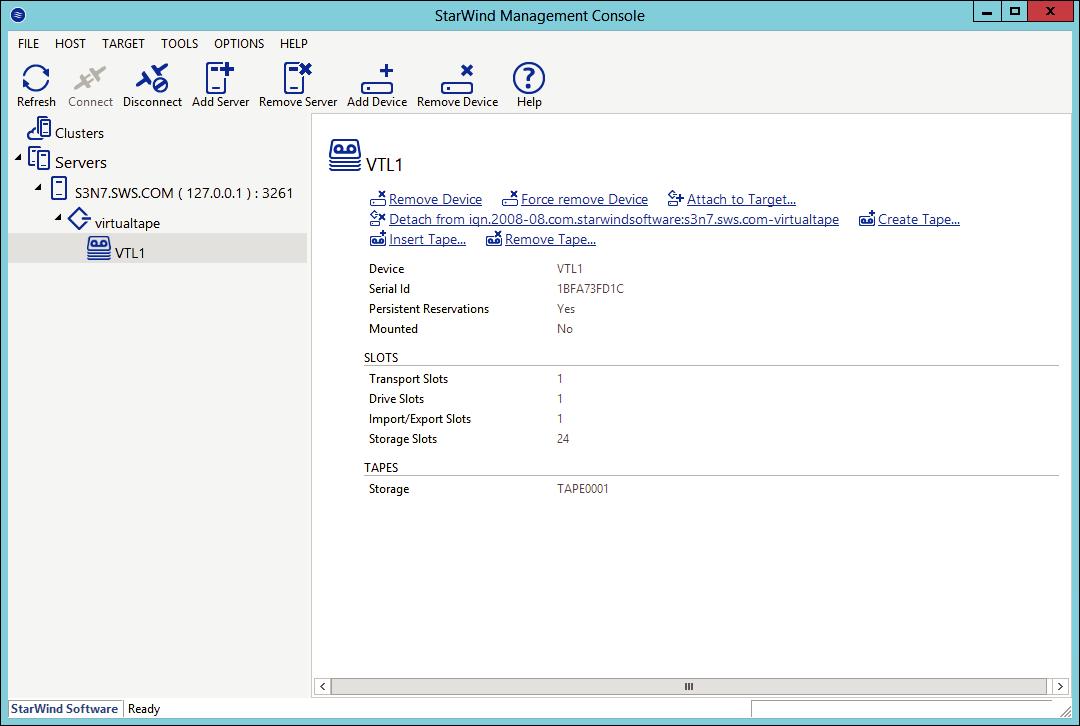The height and width of the screenshot is (726, 1080).
Task: Collapse the S3N7.SWS.COM server node
Action: (x=38, y=187)
